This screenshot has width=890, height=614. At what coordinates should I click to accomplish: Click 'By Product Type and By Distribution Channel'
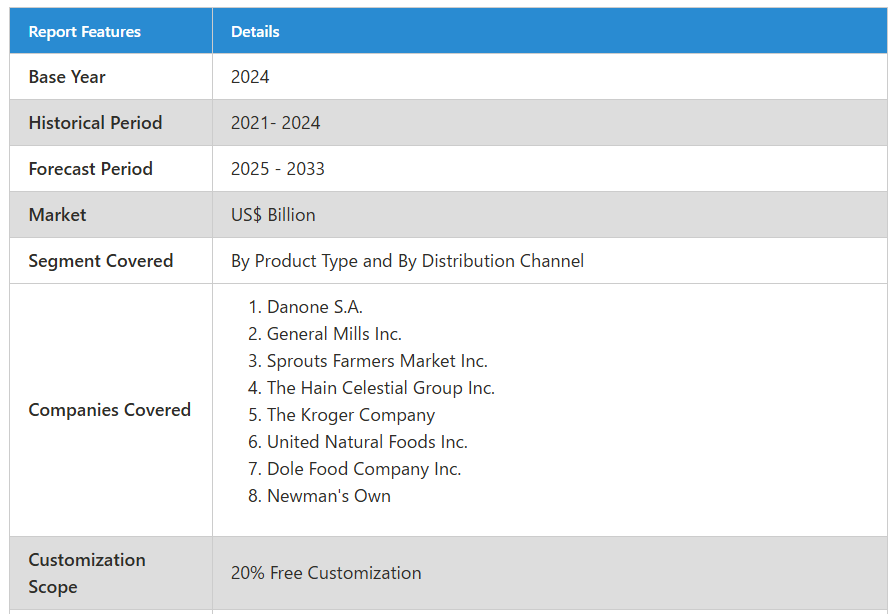click(407, 261)
